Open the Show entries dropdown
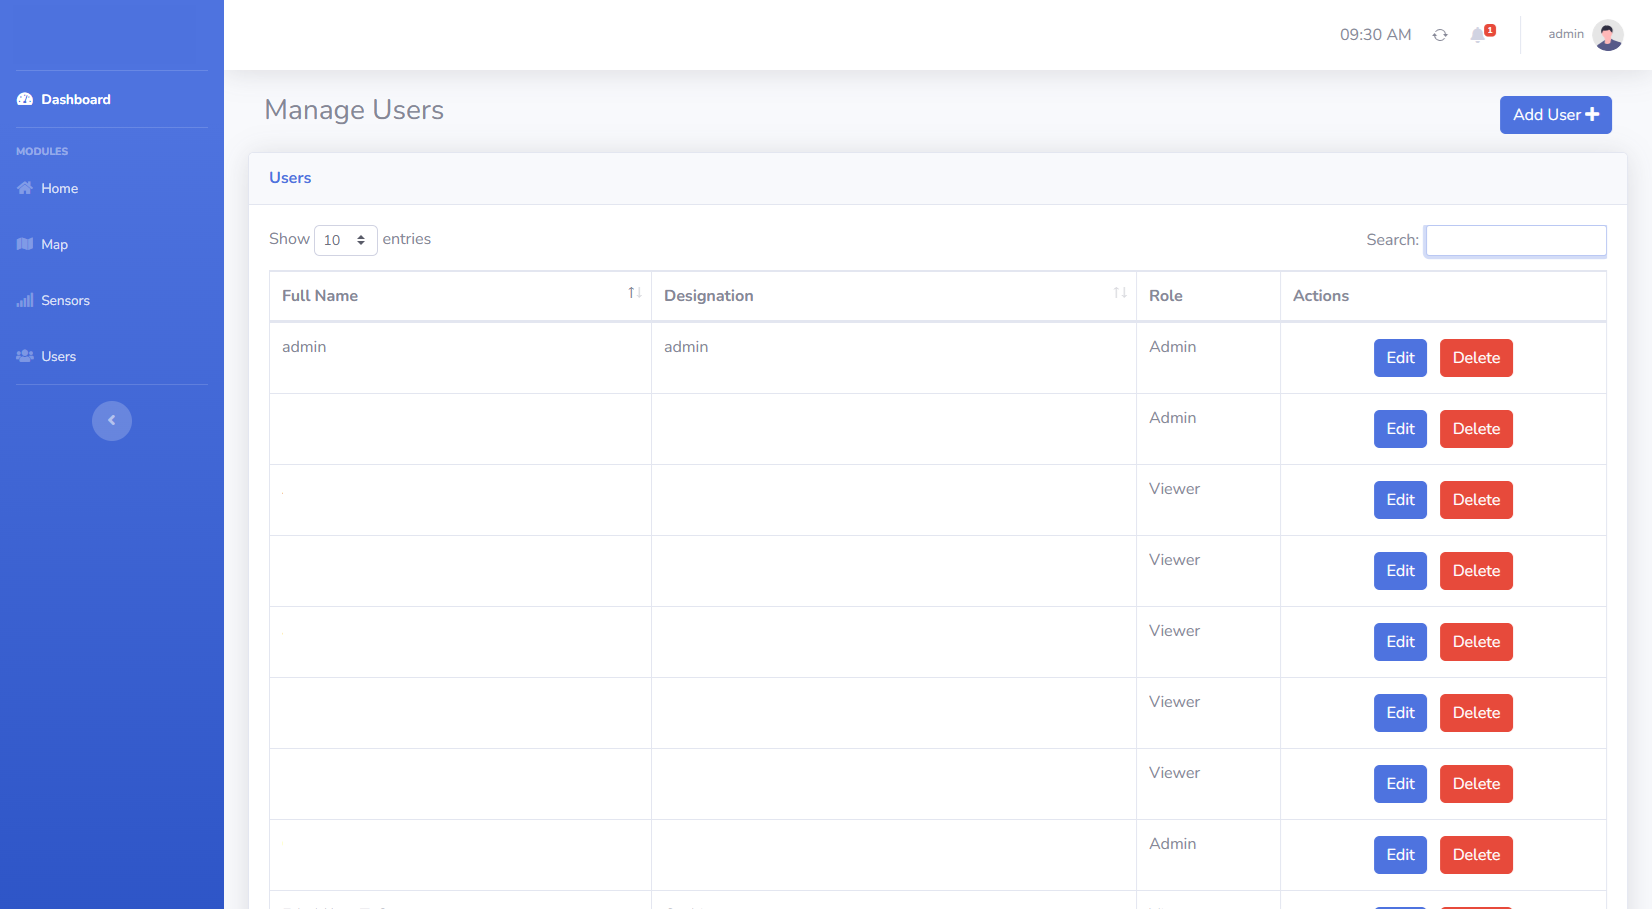This screenshot has width=1652, height=909. (345, 240)
